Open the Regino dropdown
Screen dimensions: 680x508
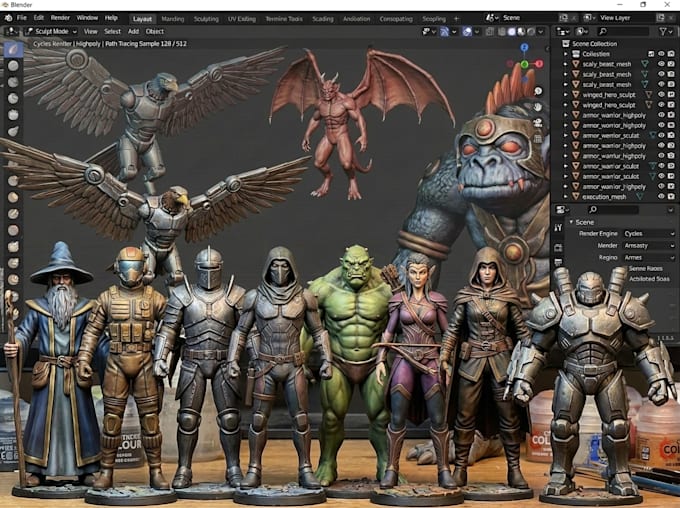pyautogui.click(x=649, y=257)
